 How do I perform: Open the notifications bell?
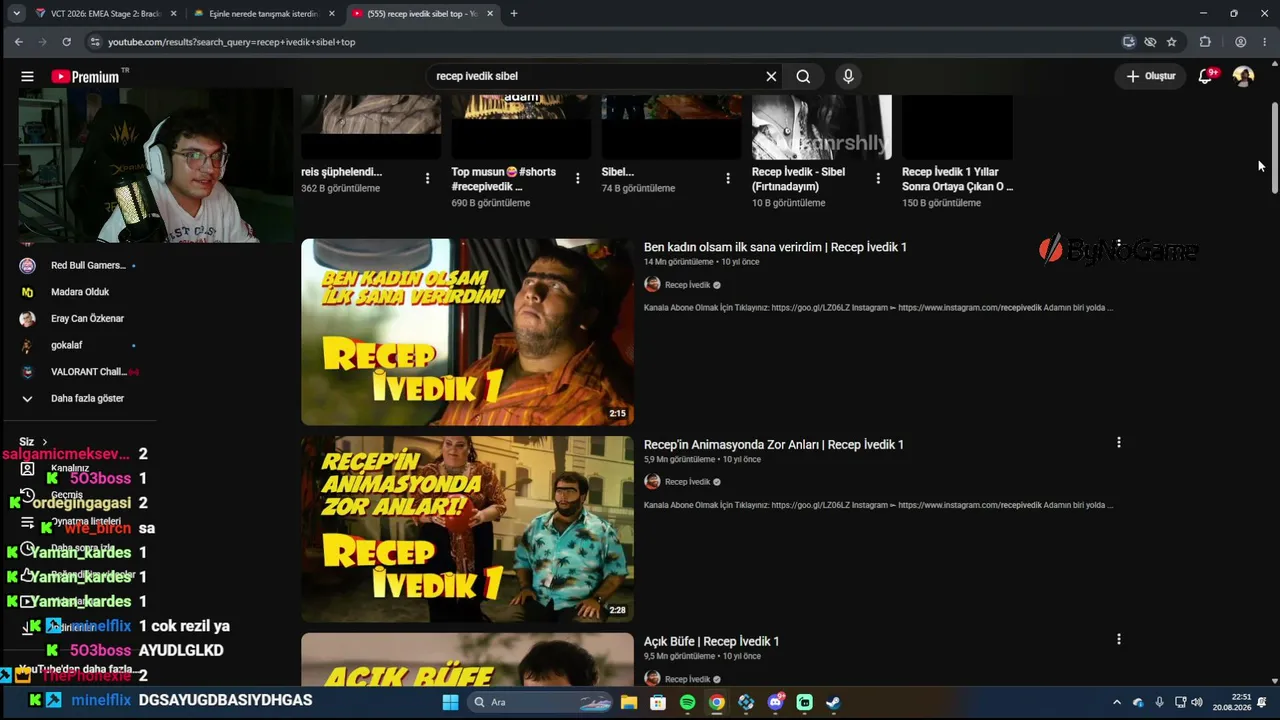(1206, 76)
